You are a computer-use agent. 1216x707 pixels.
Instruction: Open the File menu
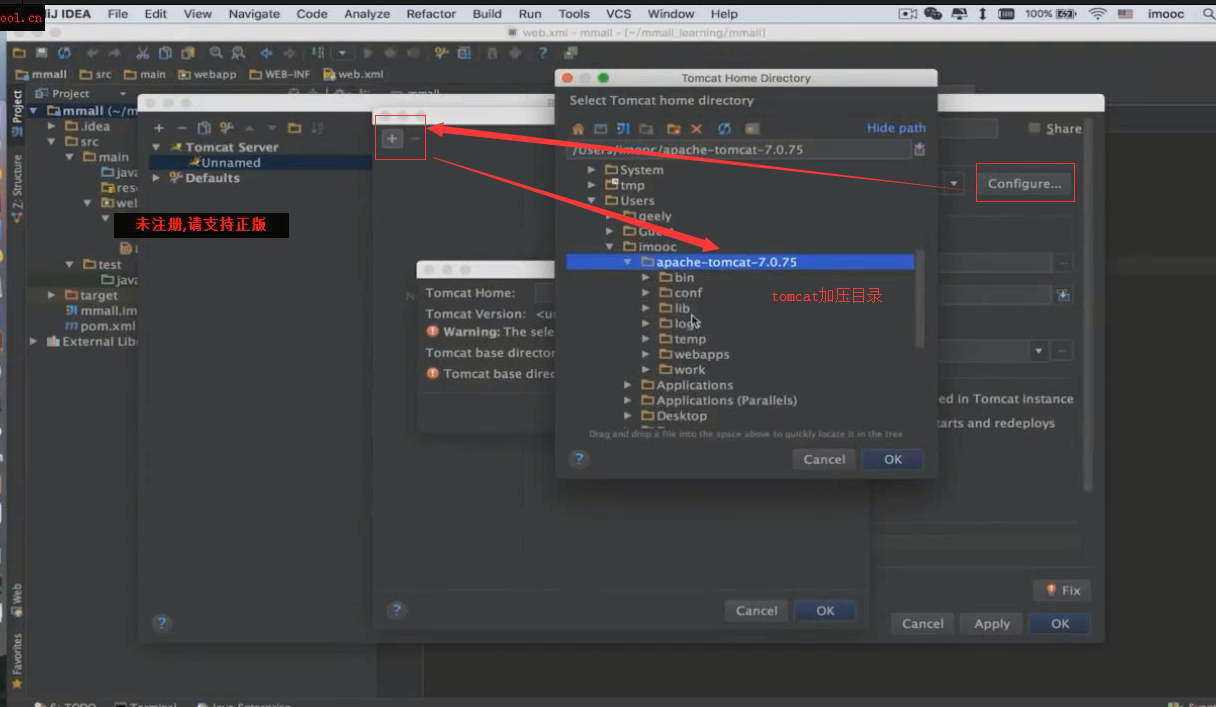[x=117, y=14]
